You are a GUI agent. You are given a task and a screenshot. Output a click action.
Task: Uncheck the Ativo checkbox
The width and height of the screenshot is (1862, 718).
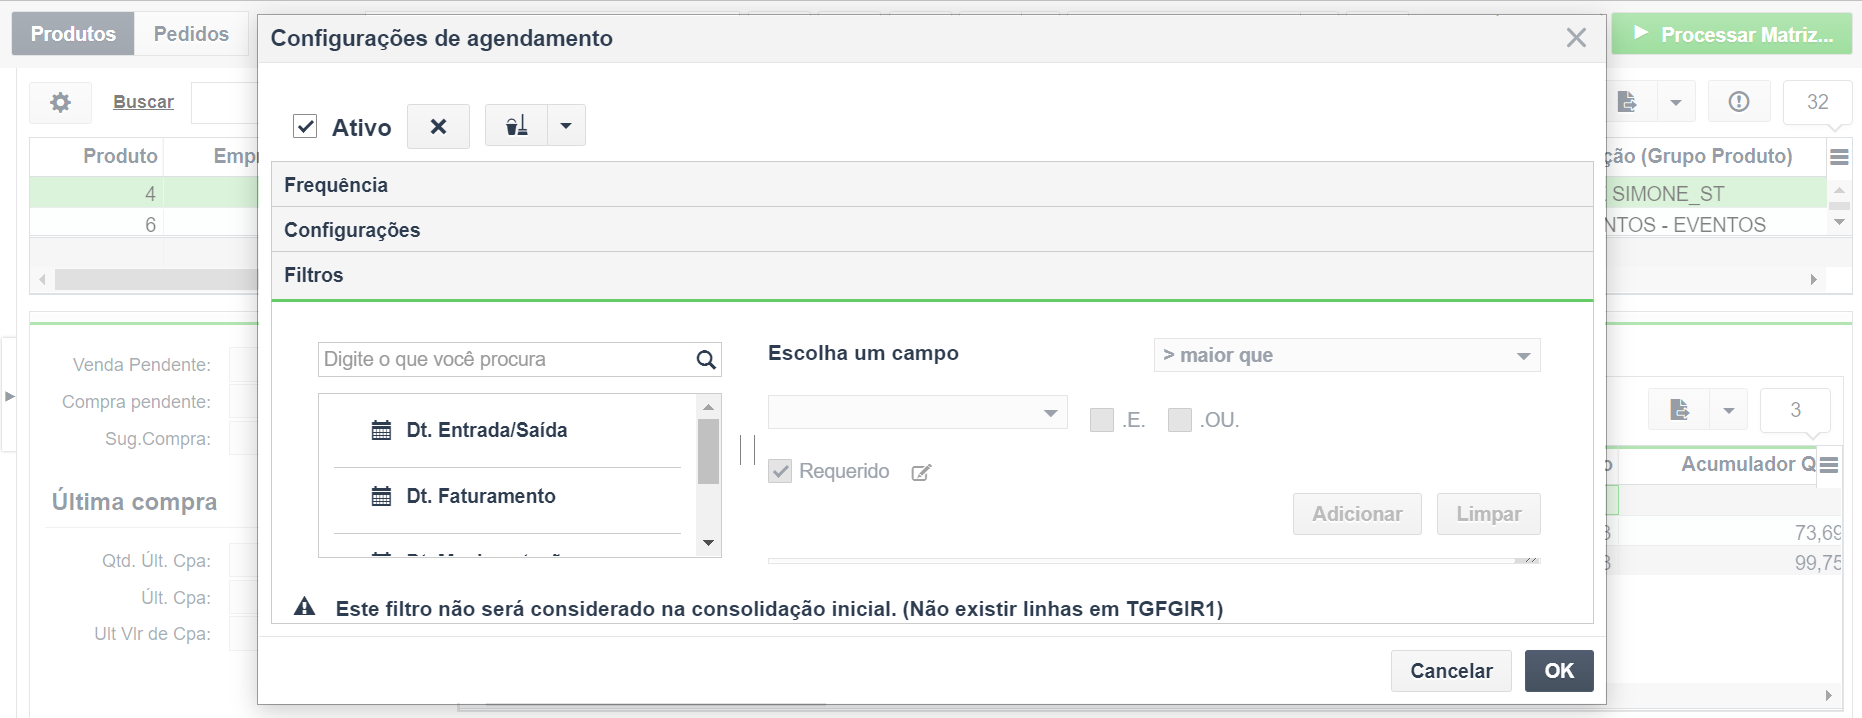[305, 126]
